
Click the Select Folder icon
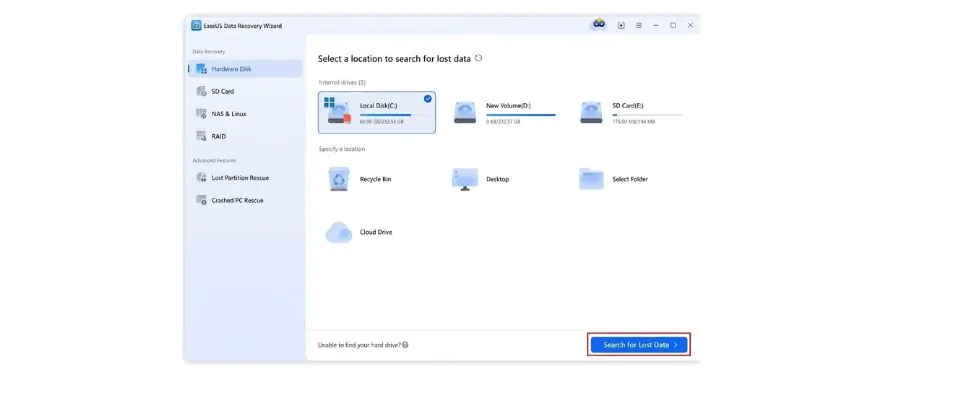click(591, 179)
